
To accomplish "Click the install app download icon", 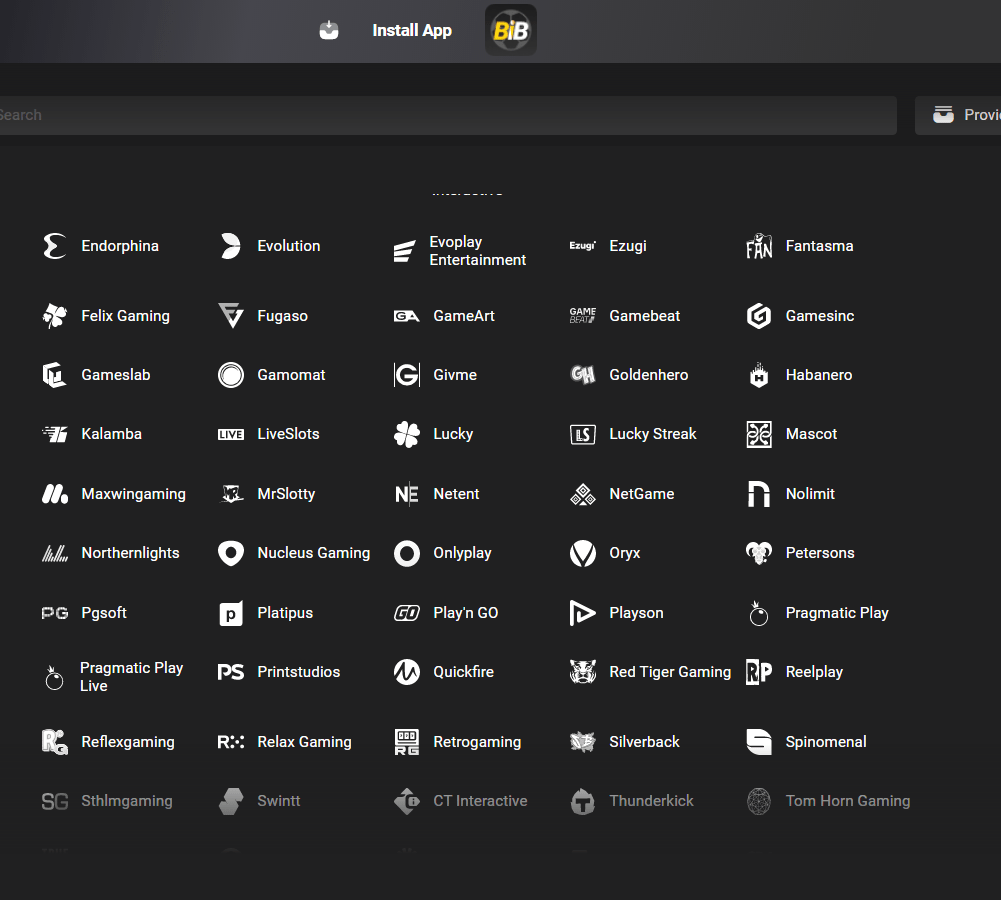I will (329, 30).
